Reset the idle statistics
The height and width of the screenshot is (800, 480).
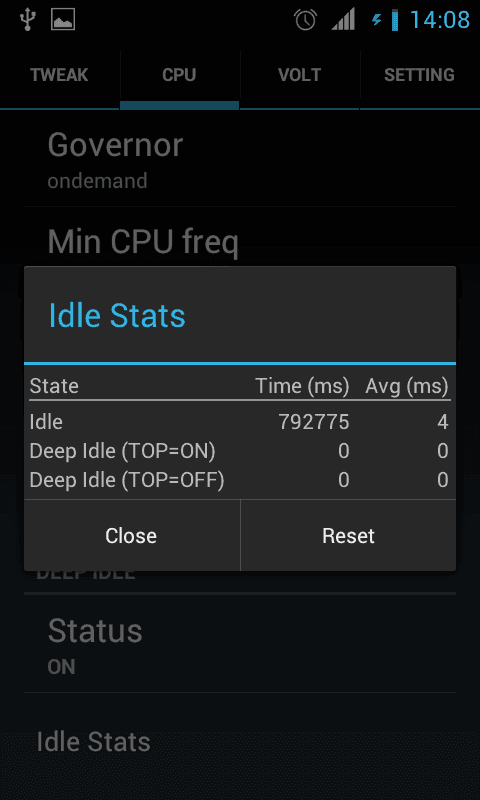pyautogui.click(x=348, y=536)
